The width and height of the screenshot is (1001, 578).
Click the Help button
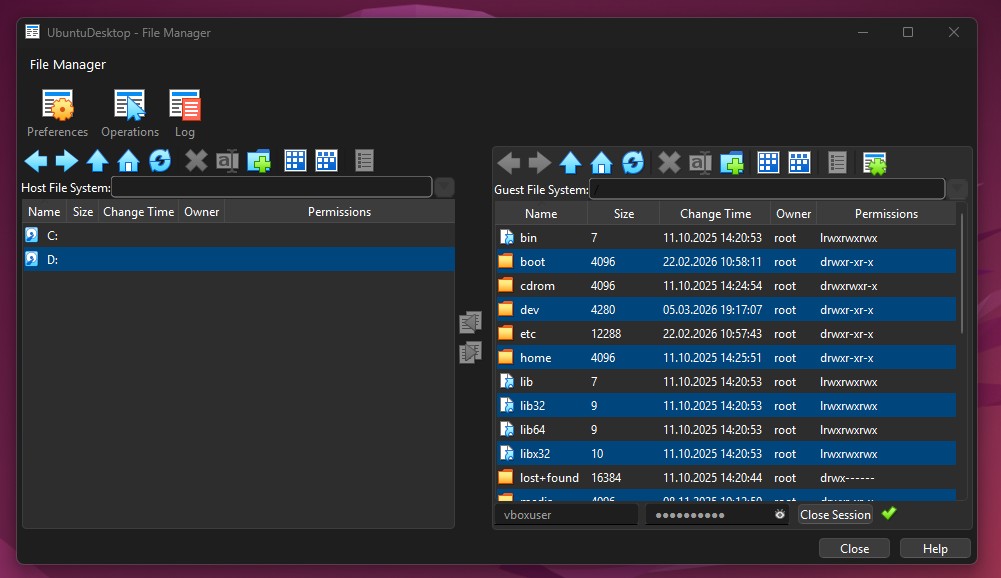click(x=934, y=548)
